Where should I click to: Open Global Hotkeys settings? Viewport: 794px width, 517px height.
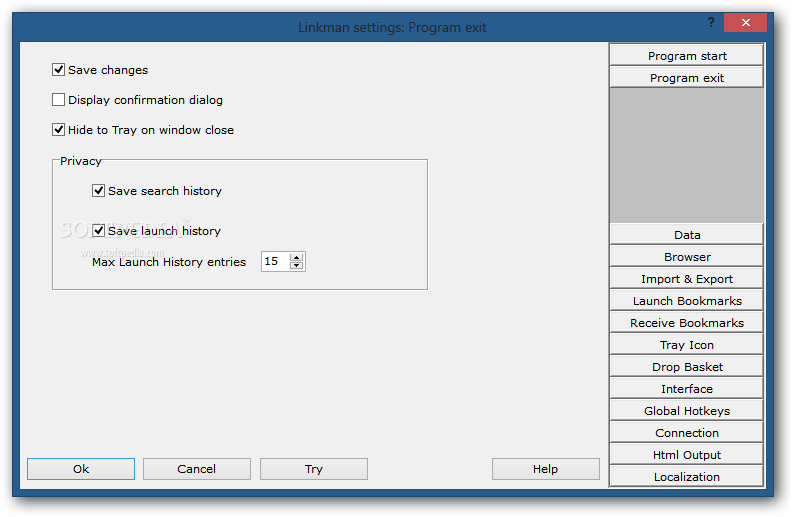[687, 411]
